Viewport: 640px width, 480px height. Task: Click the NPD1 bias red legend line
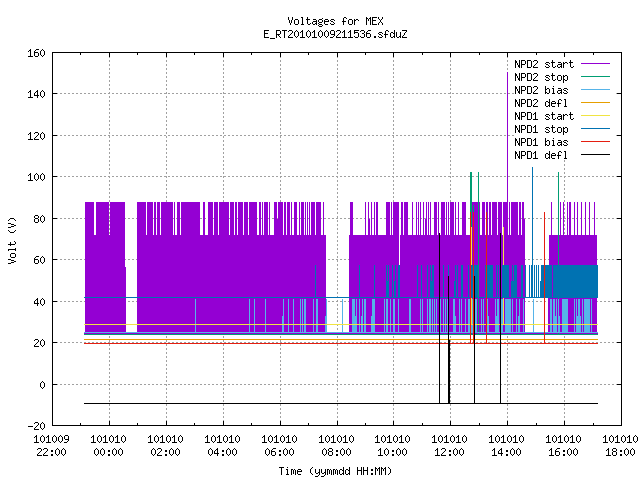(x=595, y=142)
